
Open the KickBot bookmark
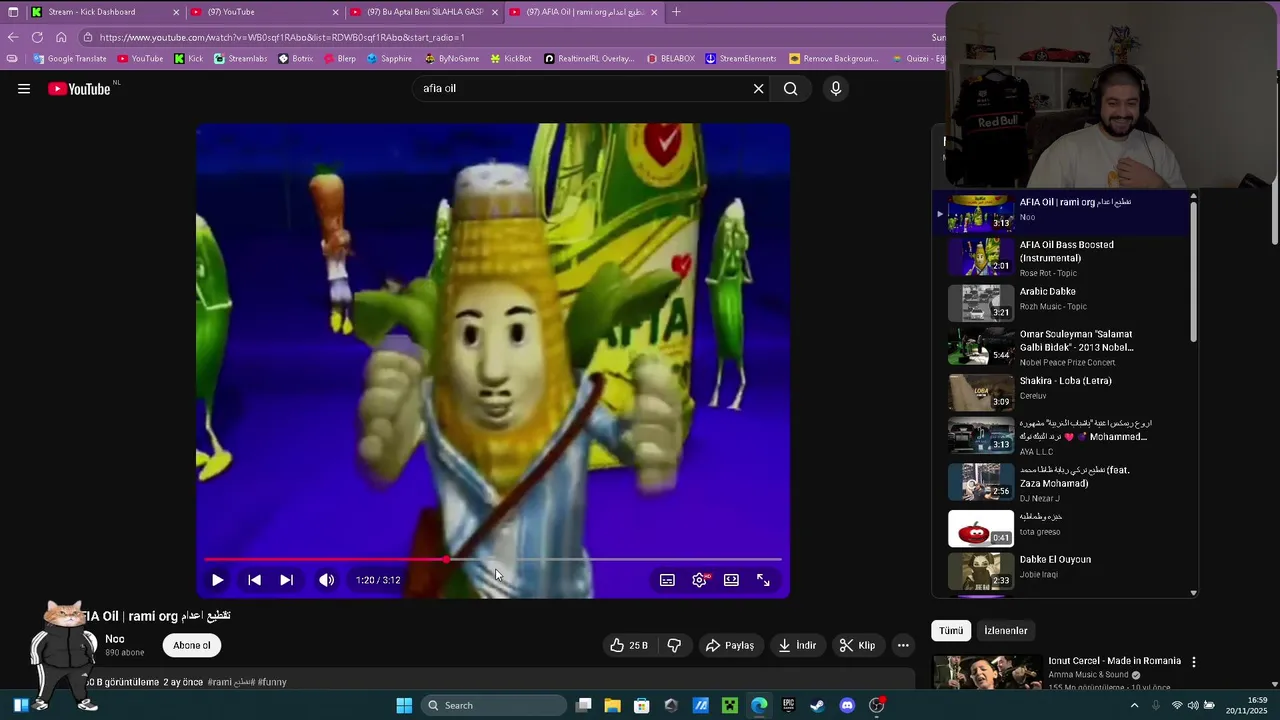(x=510, y=59)
